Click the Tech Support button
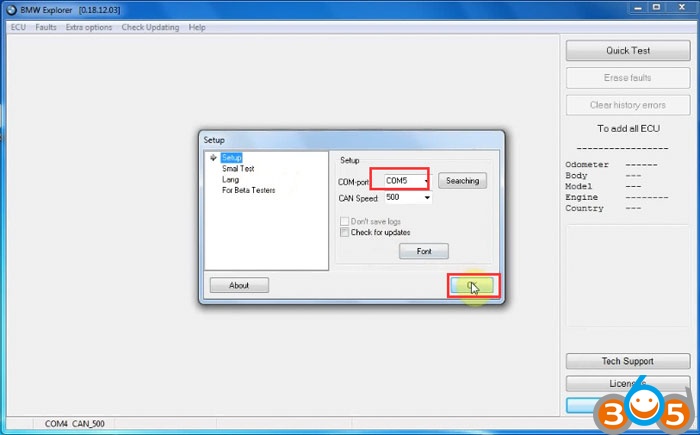 pyautogui.click(x=627, y=361)
